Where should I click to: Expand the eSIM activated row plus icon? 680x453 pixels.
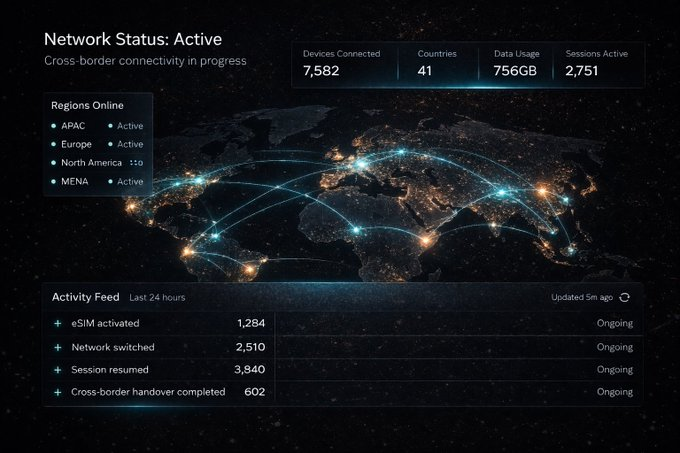(x=58, y=323)
